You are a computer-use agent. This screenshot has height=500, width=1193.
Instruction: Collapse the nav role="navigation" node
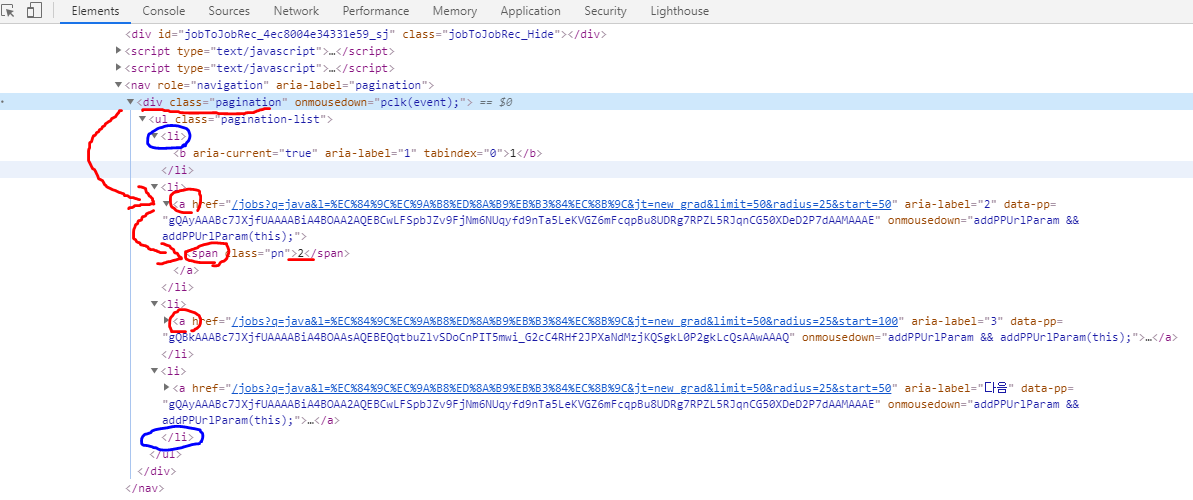click(118, 85)
